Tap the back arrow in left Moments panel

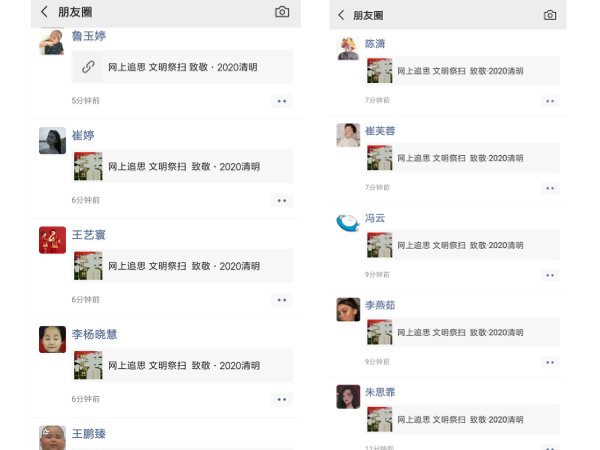(45, 12)
